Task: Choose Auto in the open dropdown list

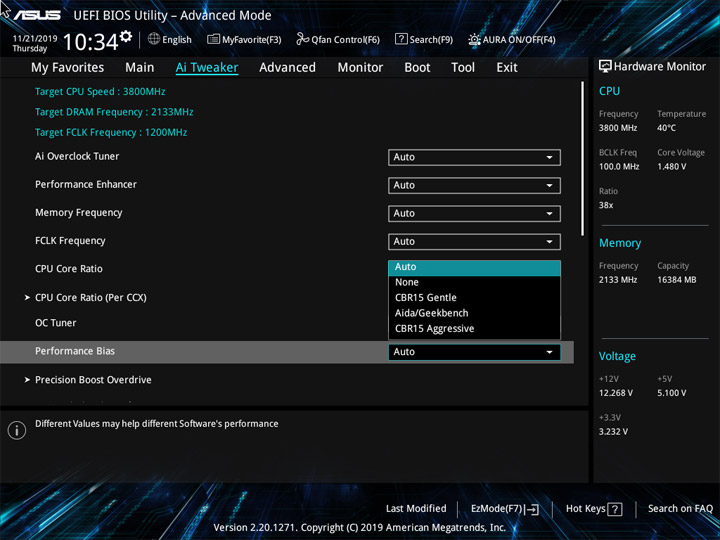Action: (x=474, y=267)
